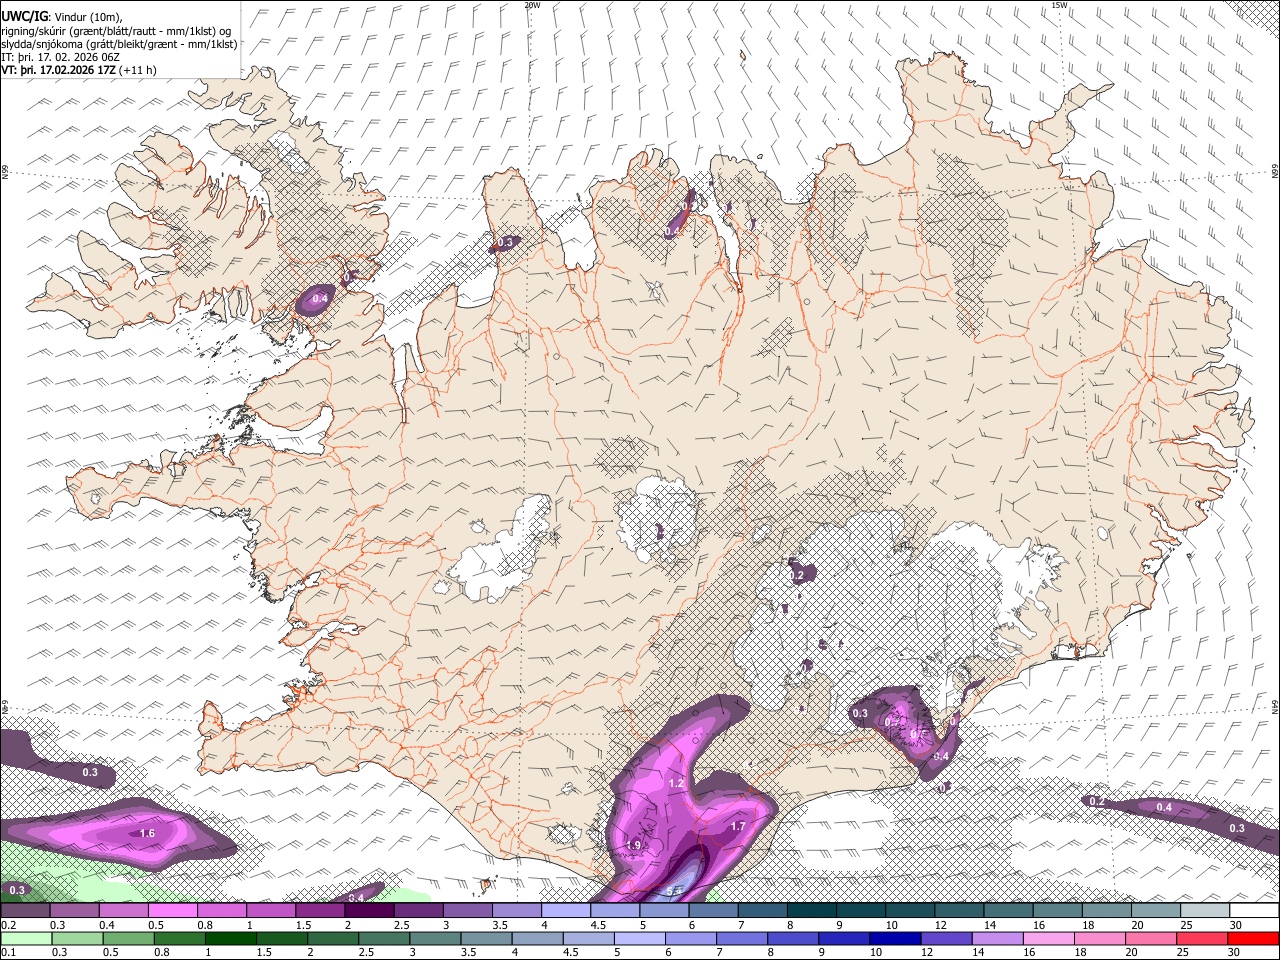1280x960 pixels.
Task: Click the '14' label under the top legend row
Action: [990, 925]
